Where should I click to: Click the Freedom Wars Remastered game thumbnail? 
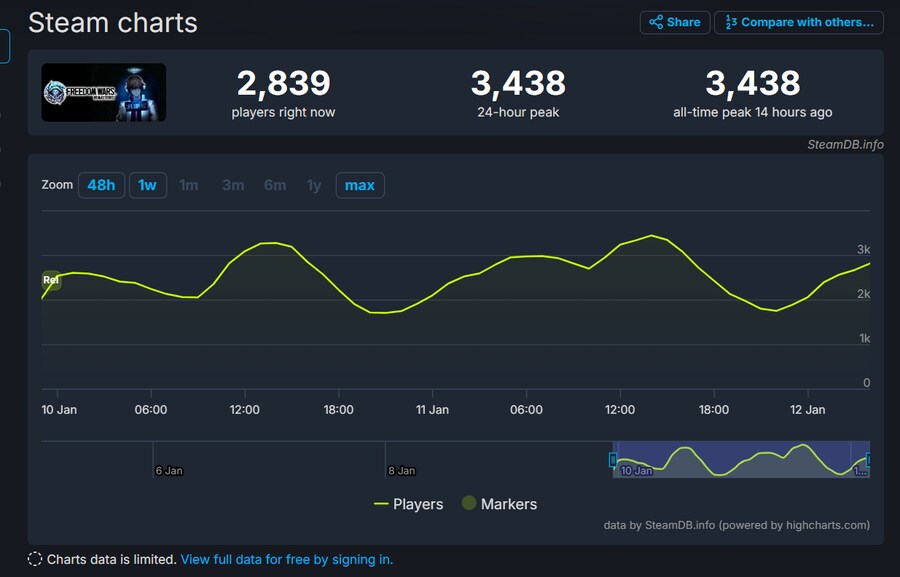(104, 93)
